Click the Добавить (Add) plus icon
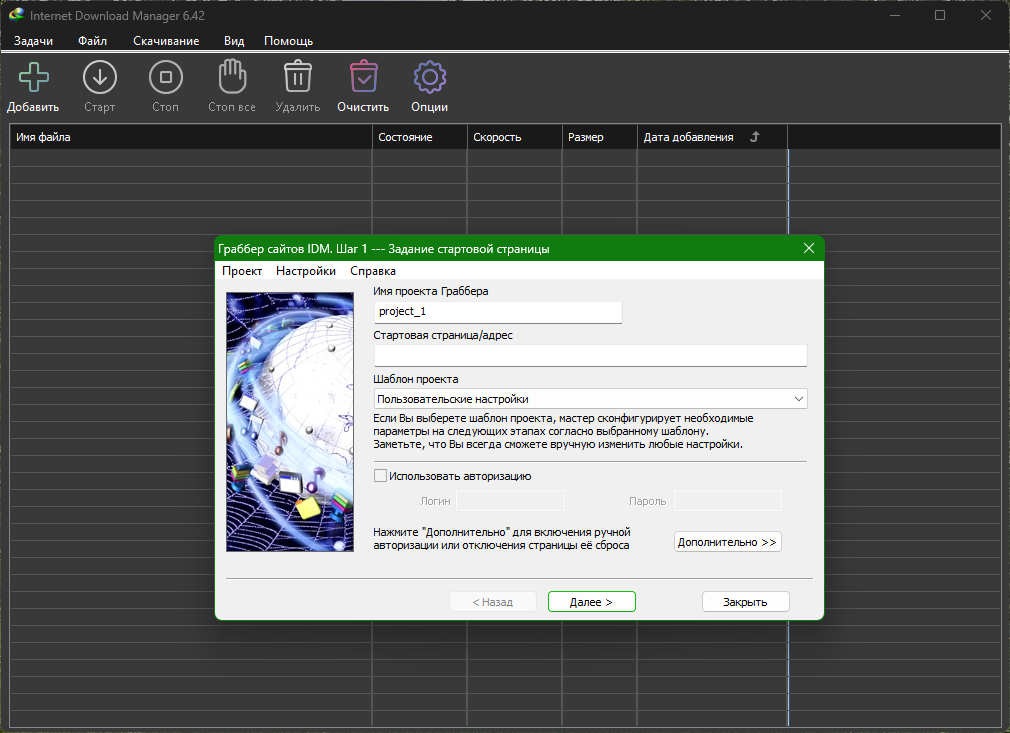Screen dimensions: 1010x733 click(33, 78)
